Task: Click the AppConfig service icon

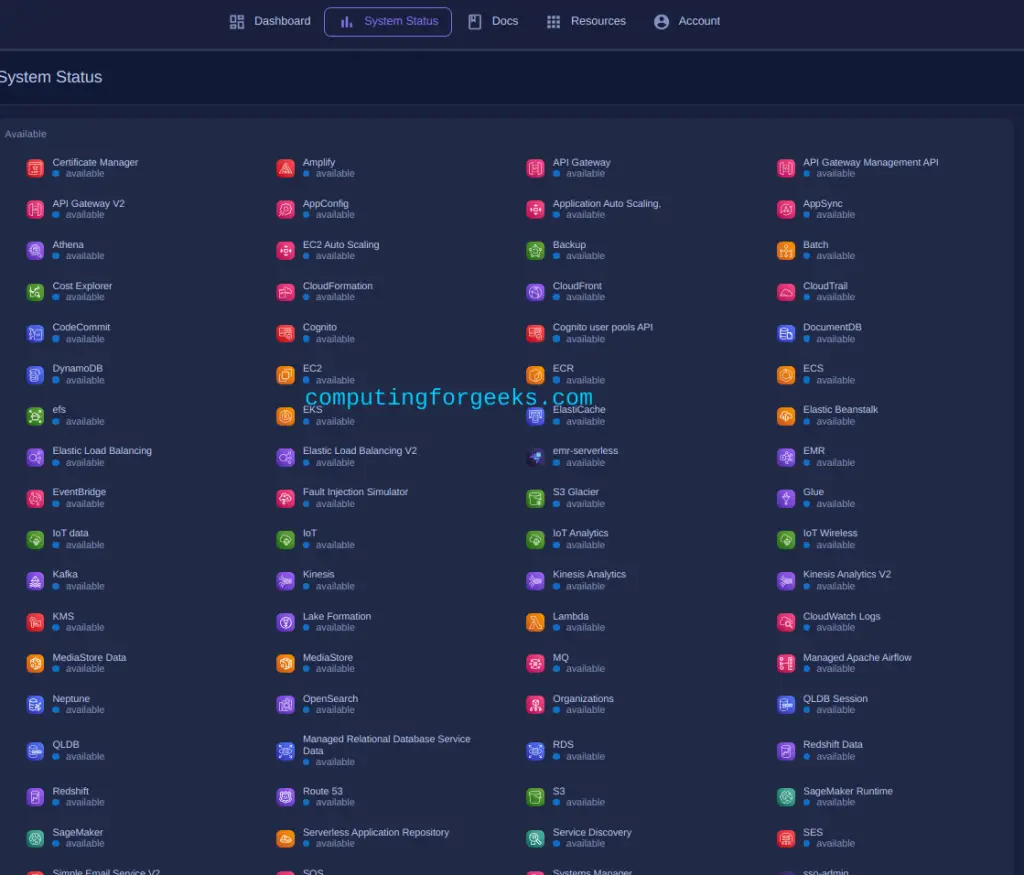Action: pyautogui.click(x=285, y=210)
